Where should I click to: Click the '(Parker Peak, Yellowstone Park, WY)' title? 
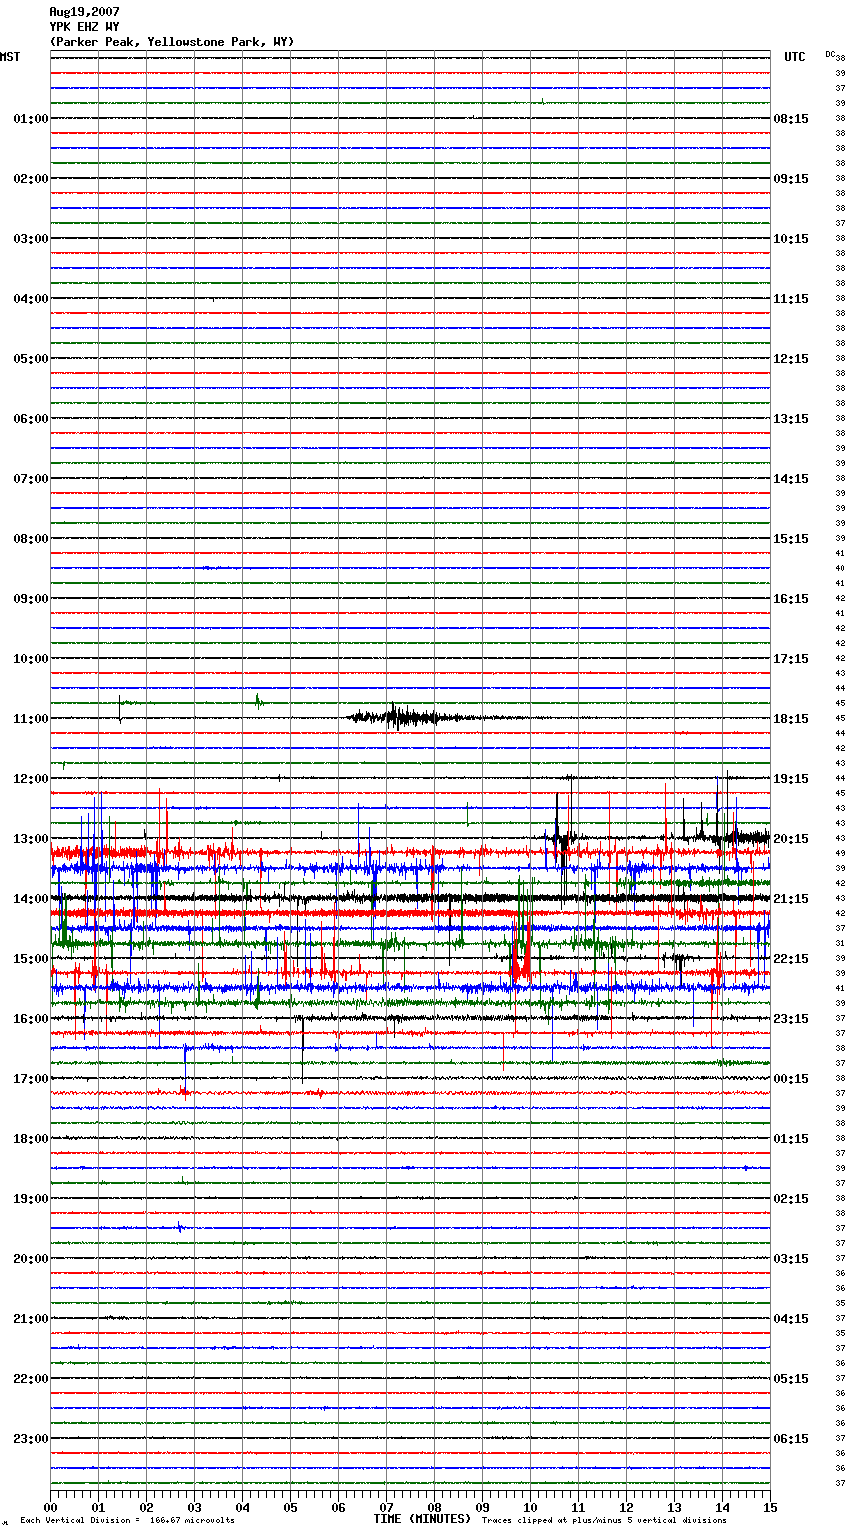[x=172, y=42]
